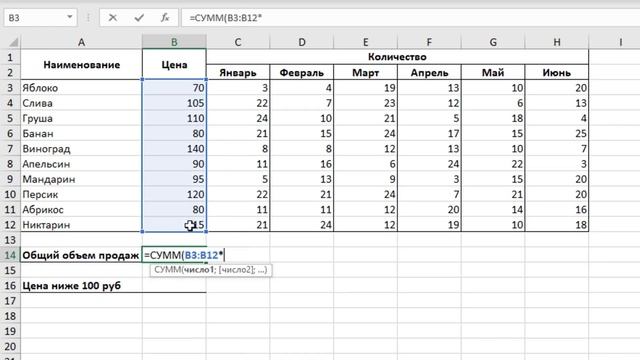Click Мандарин March cell showing 9

coord(365,179)
